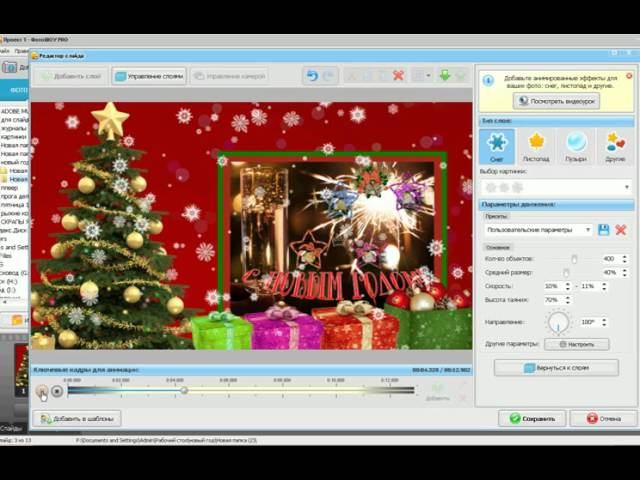Image resolution: width=640 pixels, height=480 pixels.
Task: Click the timeline playhead handle
Action: tap(184, 391)
